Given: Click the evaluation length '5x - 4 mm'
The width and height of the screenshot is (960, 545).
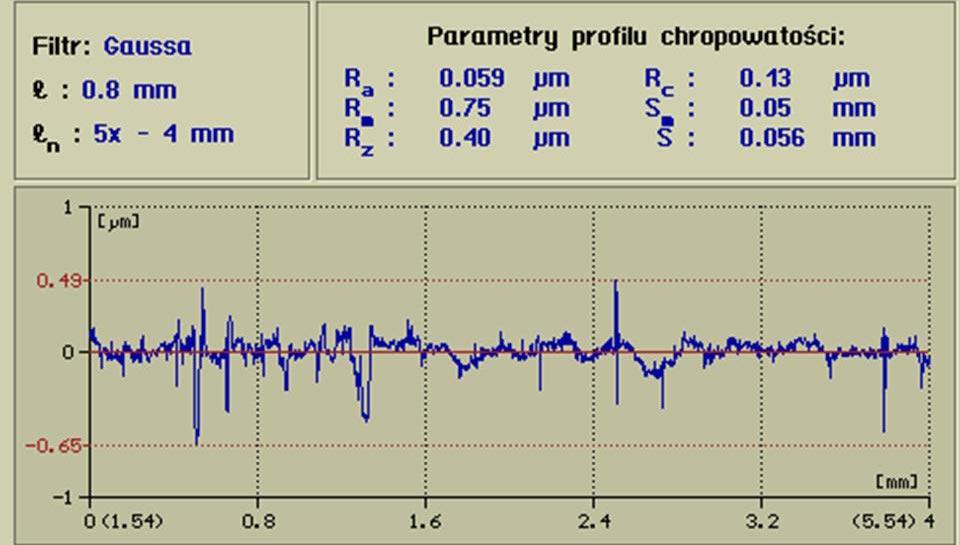Looking at the screenshot, I should pyautogui.click(x=163, y=134).
